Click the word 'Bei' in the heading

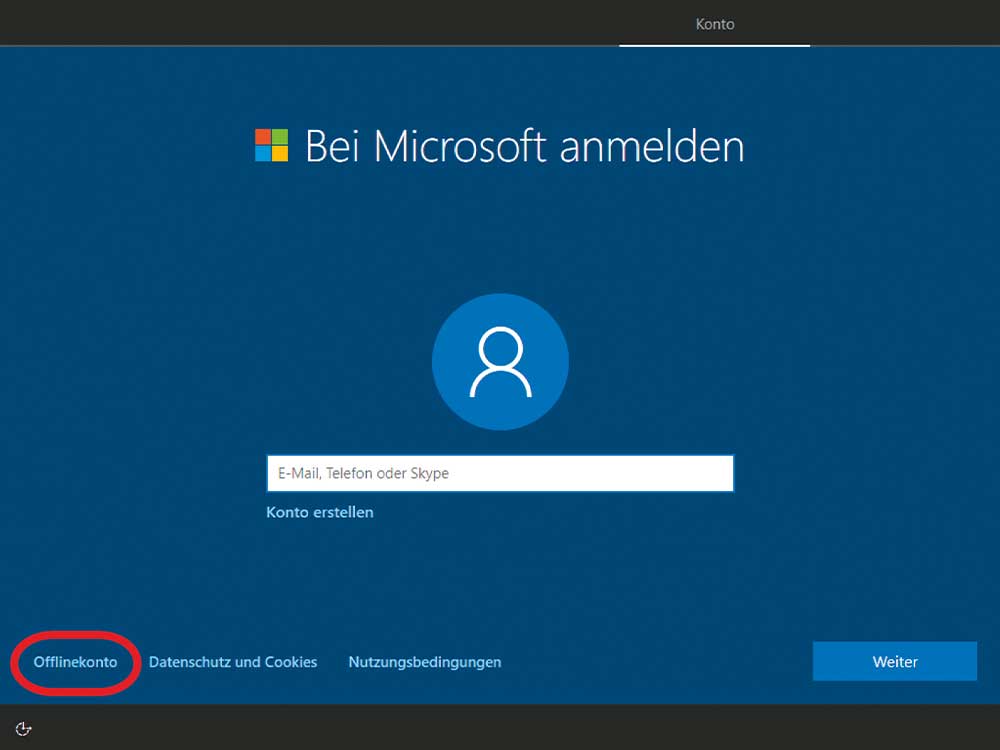(x=332, y=146)
